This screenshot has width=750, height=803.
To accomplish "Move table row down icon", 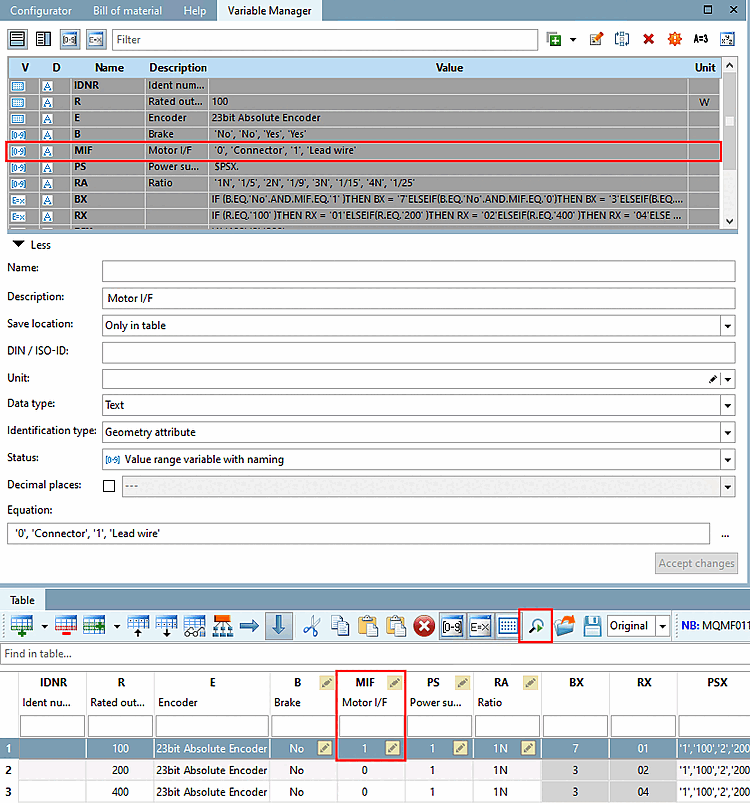I will tap(166, 626).
